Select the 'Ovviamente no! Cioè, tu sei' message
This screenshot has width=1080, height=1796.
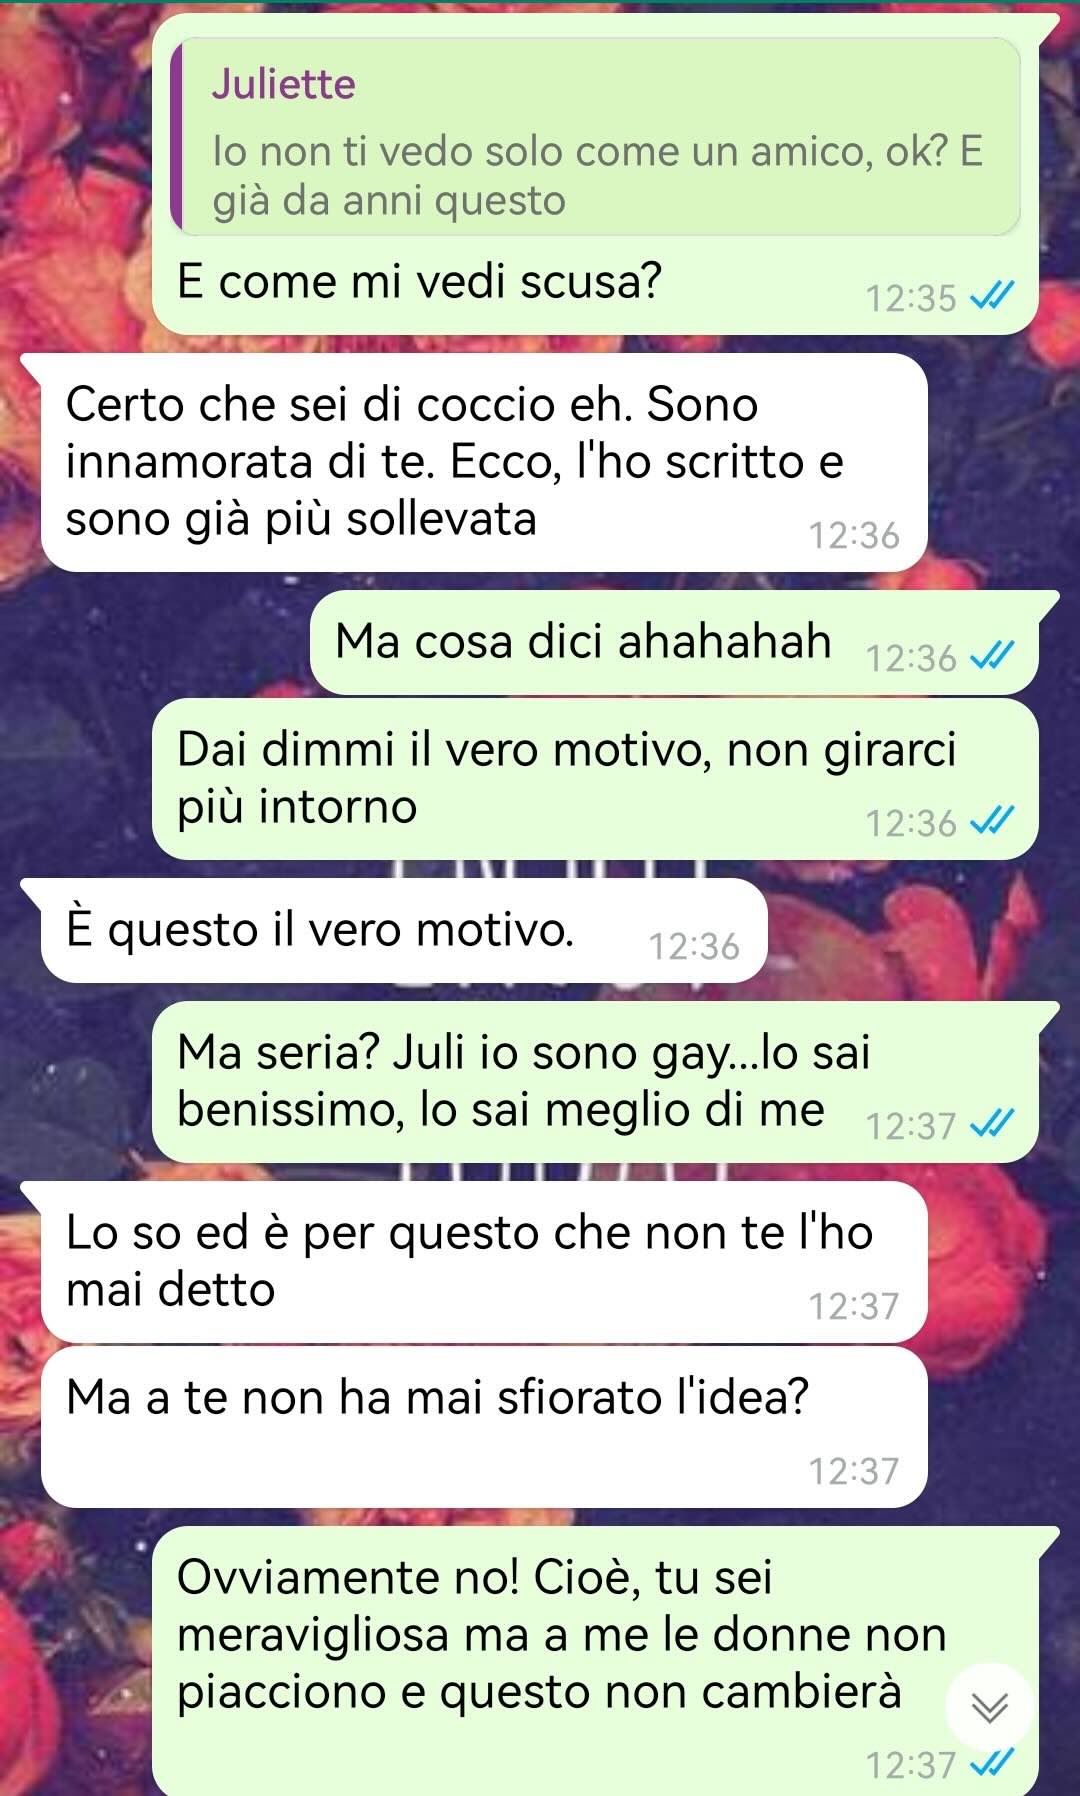595,1661
